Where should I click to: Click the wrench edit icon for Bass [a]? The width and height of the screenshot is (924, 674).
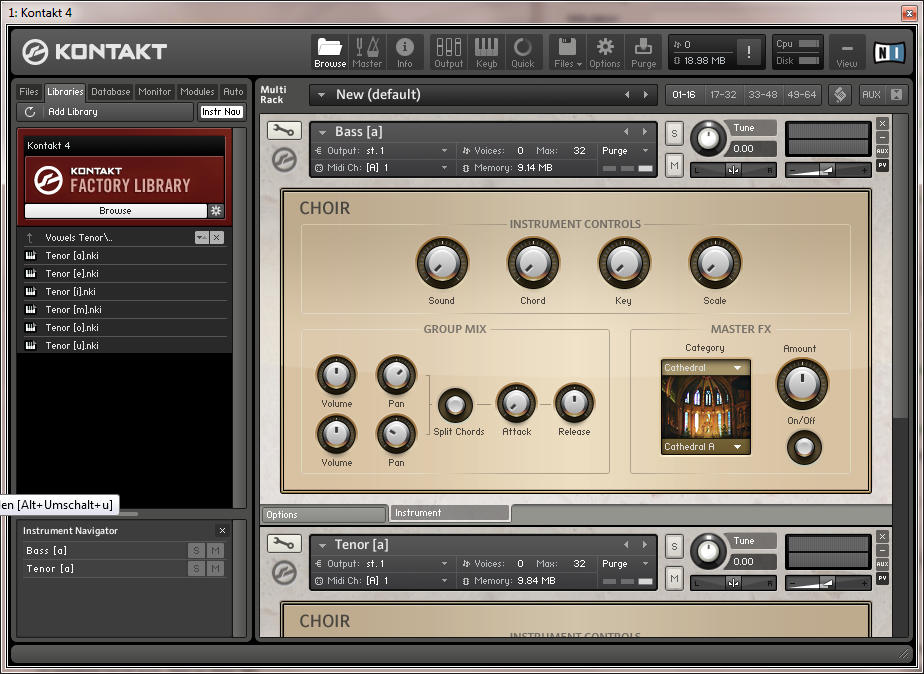click(285, 131)
